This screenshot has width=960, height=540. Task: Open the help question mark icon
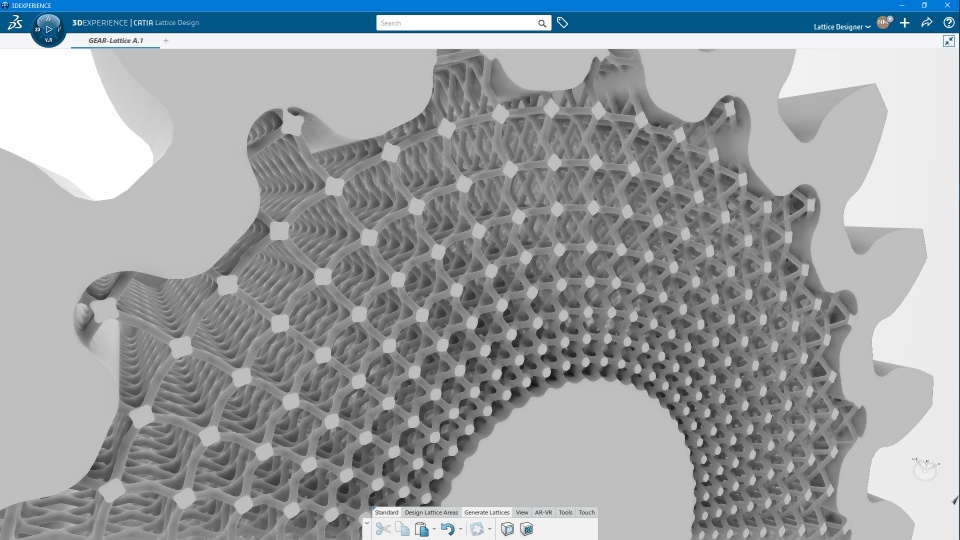point(948,23)
